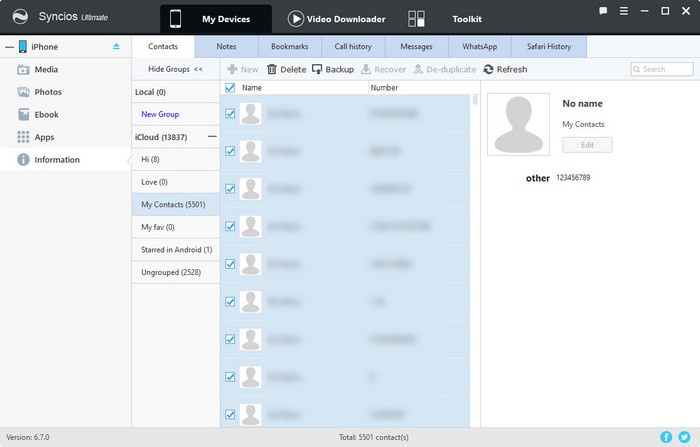Switch to the Call history tab

point(353,46)
